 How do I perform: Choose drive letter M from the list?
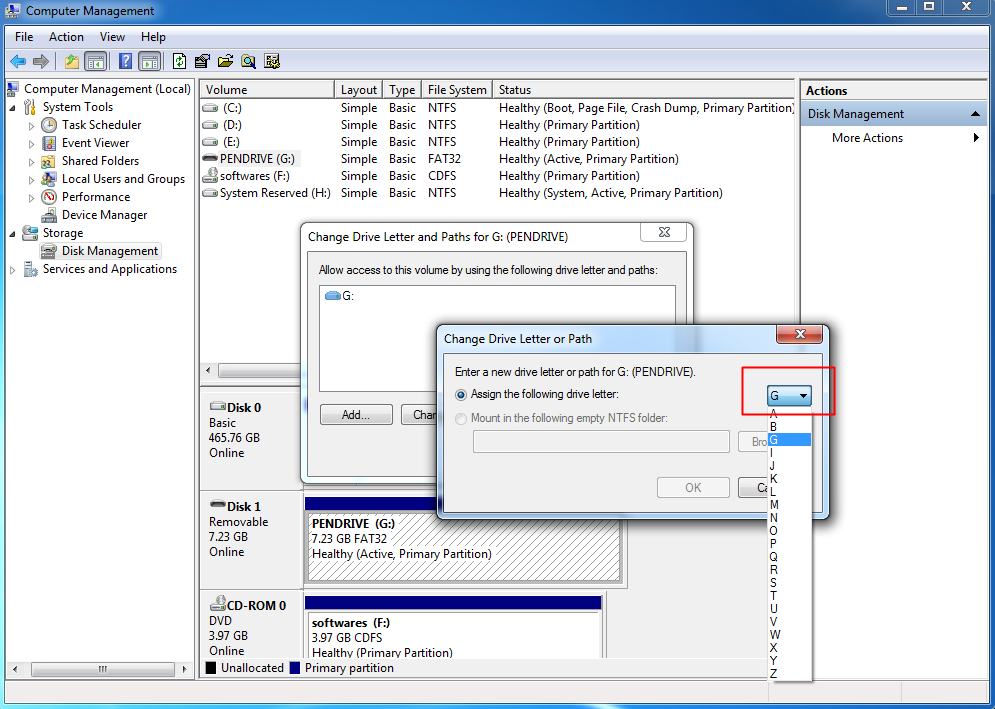(774, 505)
